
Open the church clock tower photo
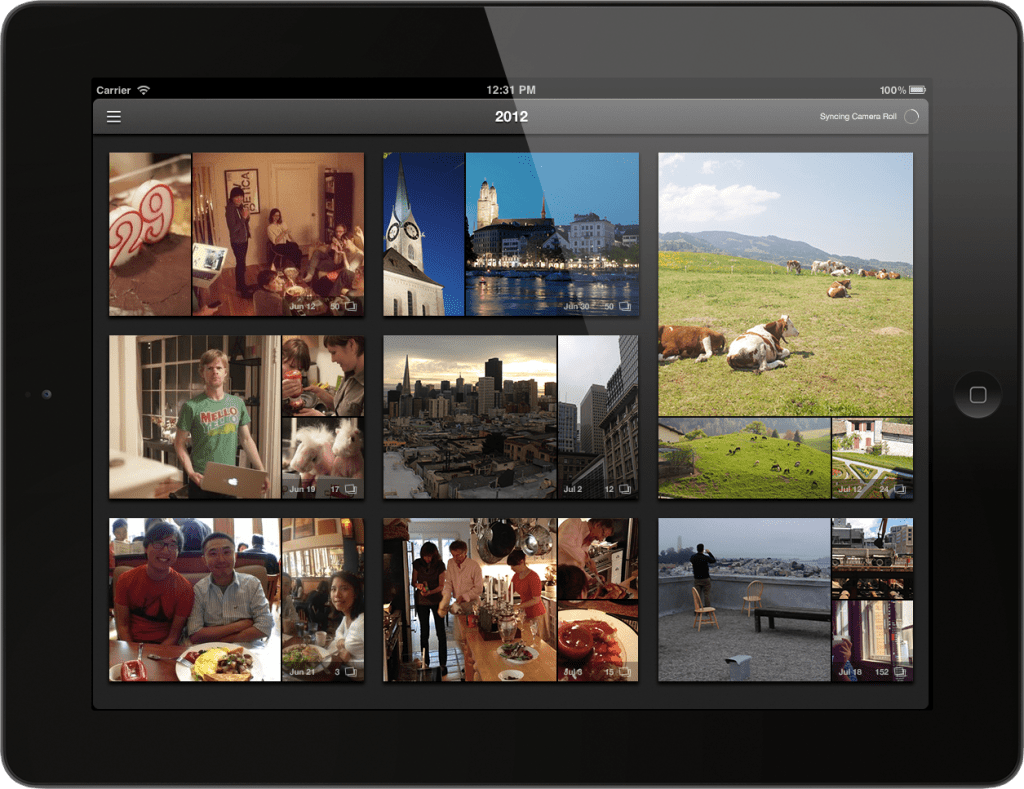click(x=423, y=234)
